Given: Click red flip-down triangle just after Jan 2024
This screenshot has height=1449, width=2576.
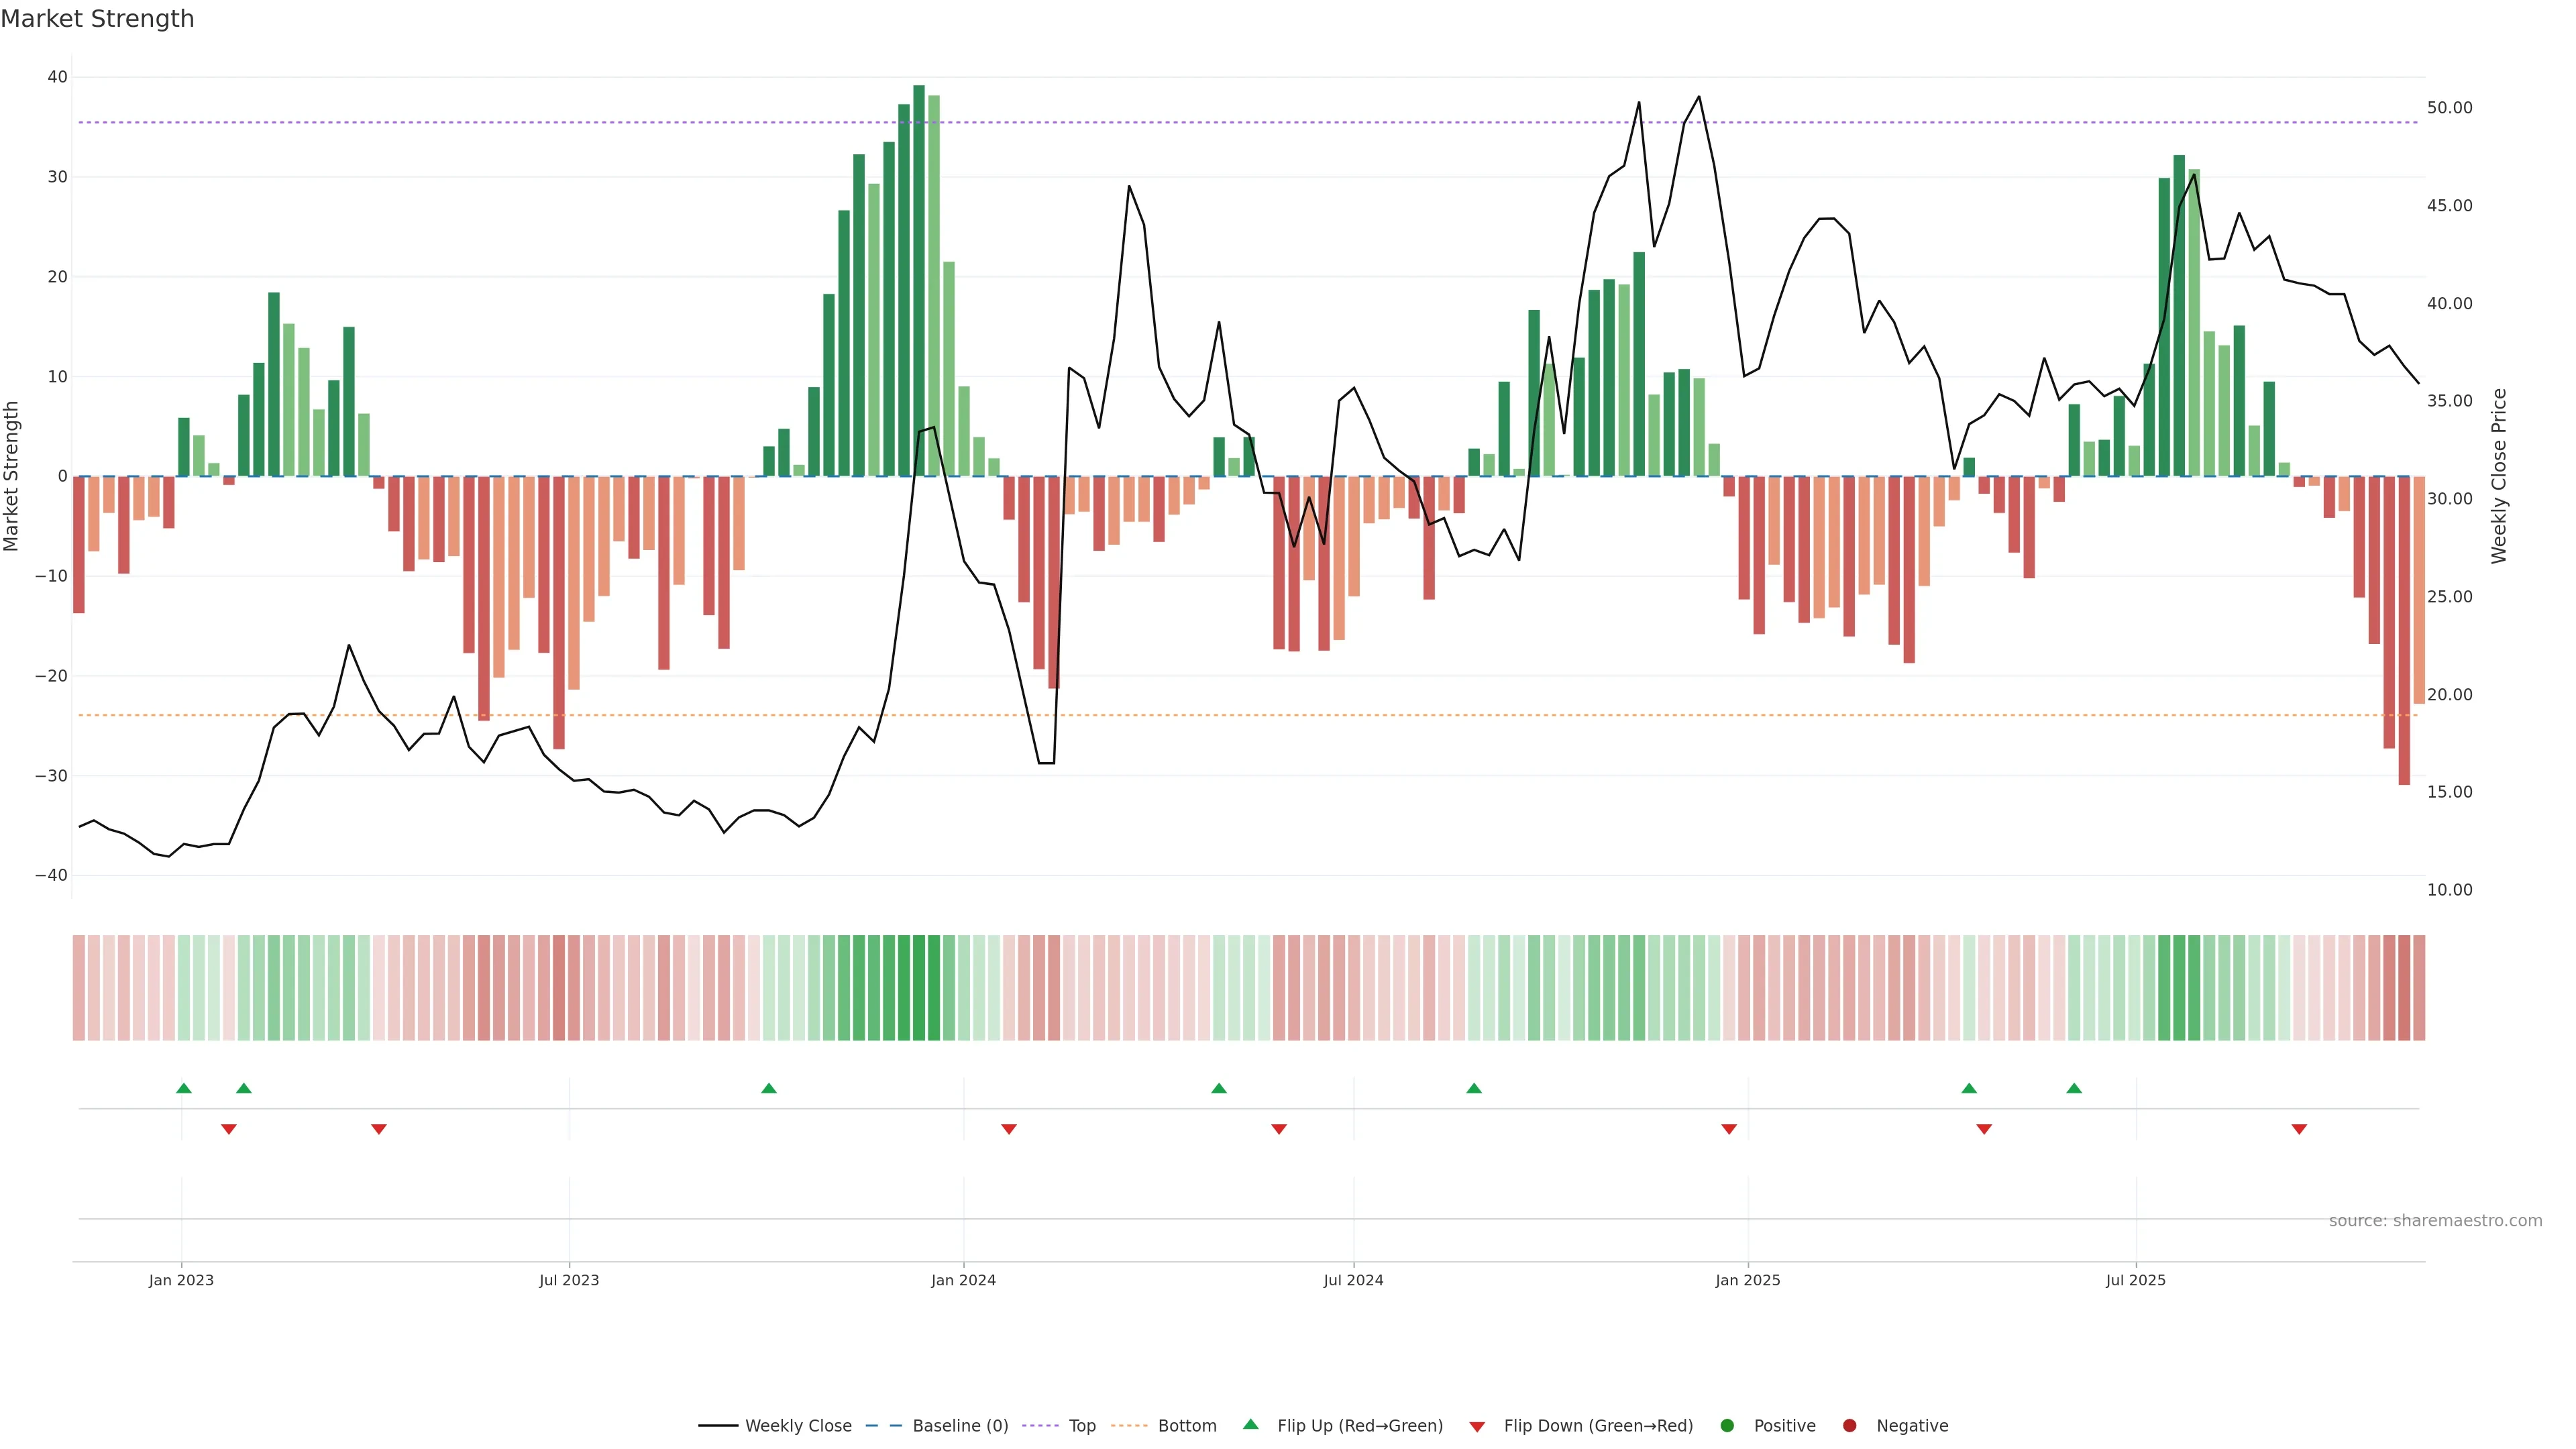Looking at the screenshot, I should click(1009, 1129).
